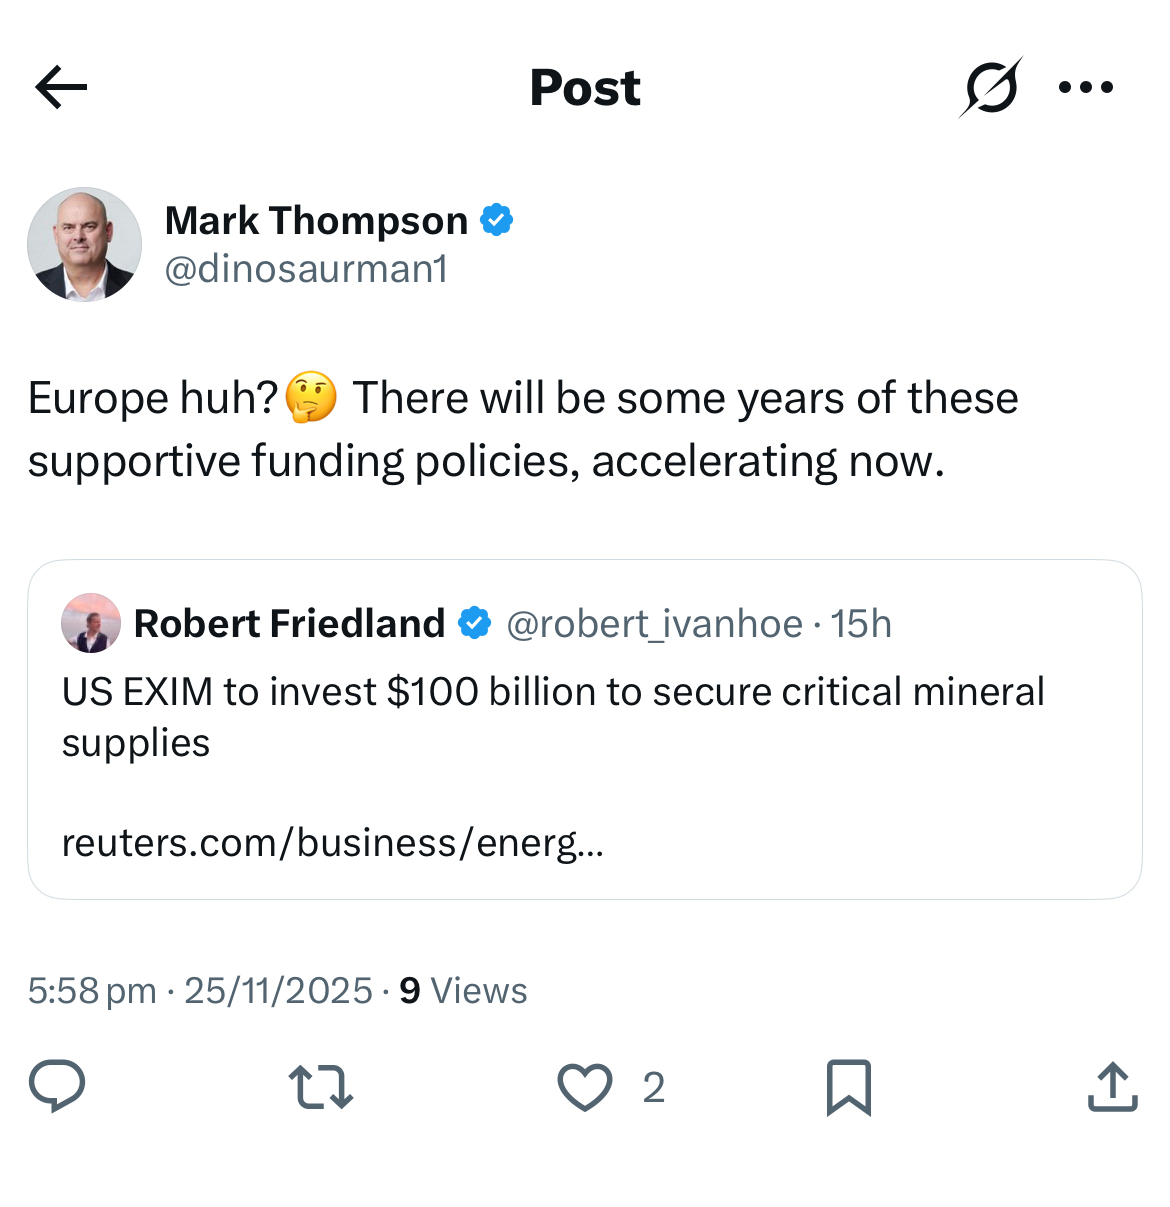View the 9 Views analytics

click(463, 991)
